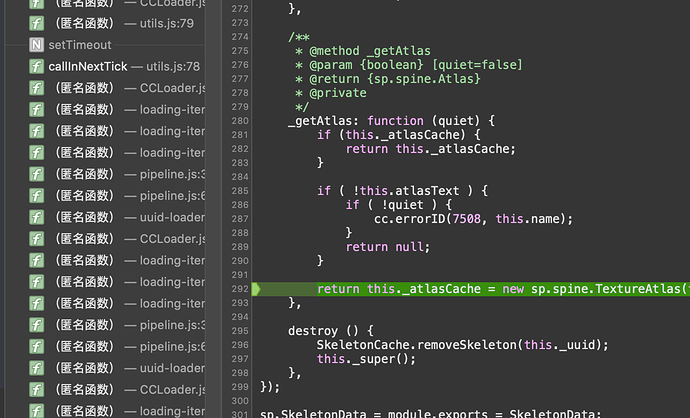The width and height of the screenshot is (690, 418).
Task: Click the function icon beside utils.js:79
Action: click(37, 23)
